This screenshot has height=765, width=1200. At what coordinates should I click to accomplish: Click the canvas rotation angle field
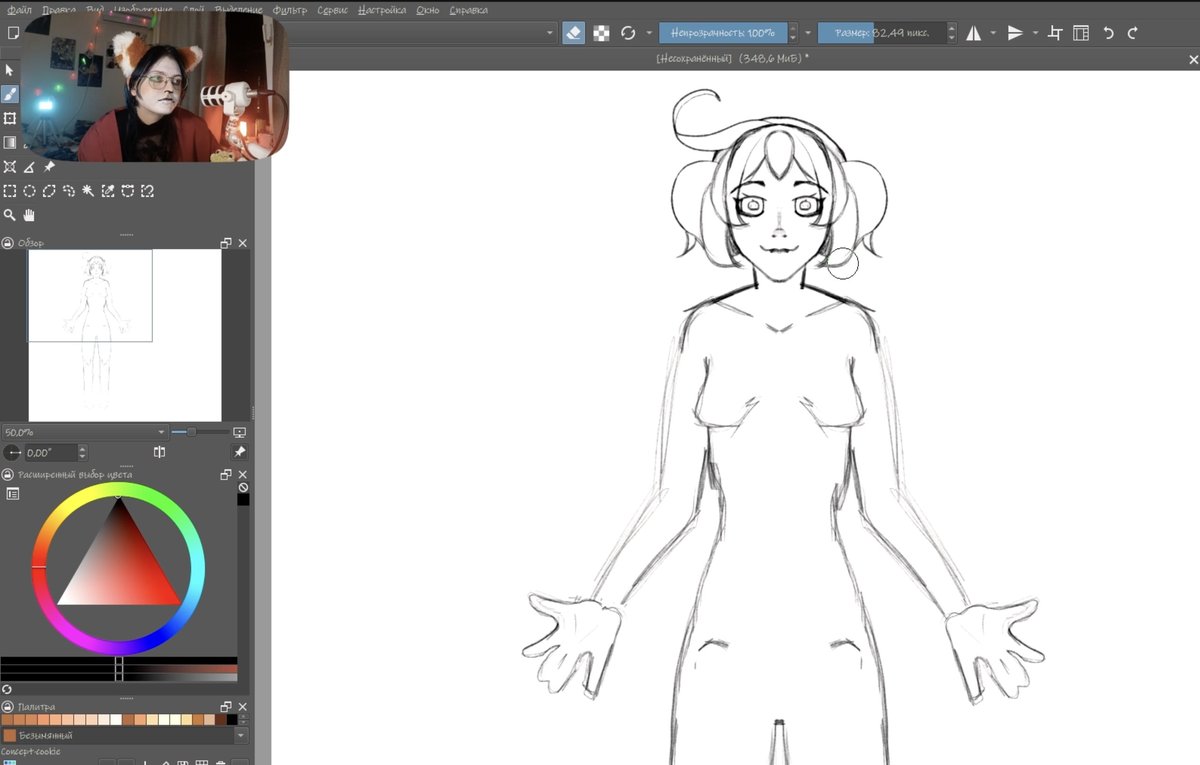[x=51, y=453]
